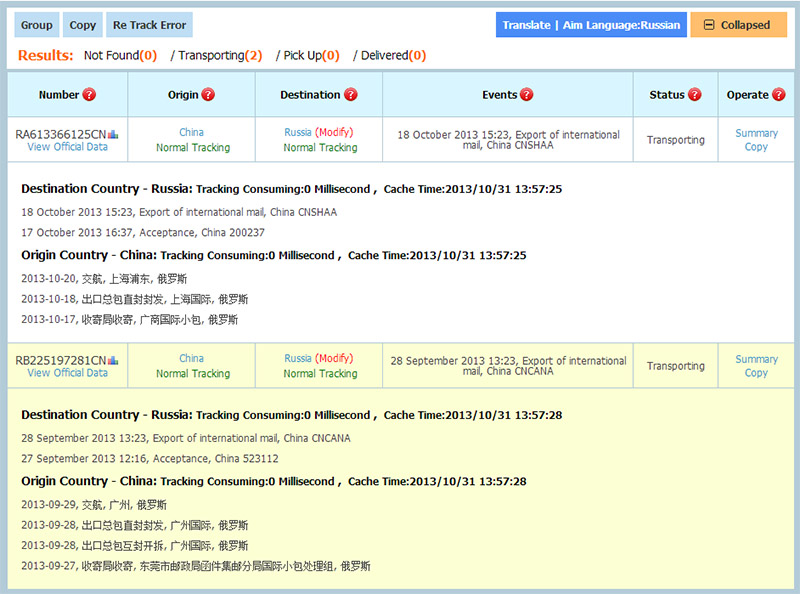Click help icon next to Status header
This screenshot has width=800, height=594.
click(x=694, y=94)
